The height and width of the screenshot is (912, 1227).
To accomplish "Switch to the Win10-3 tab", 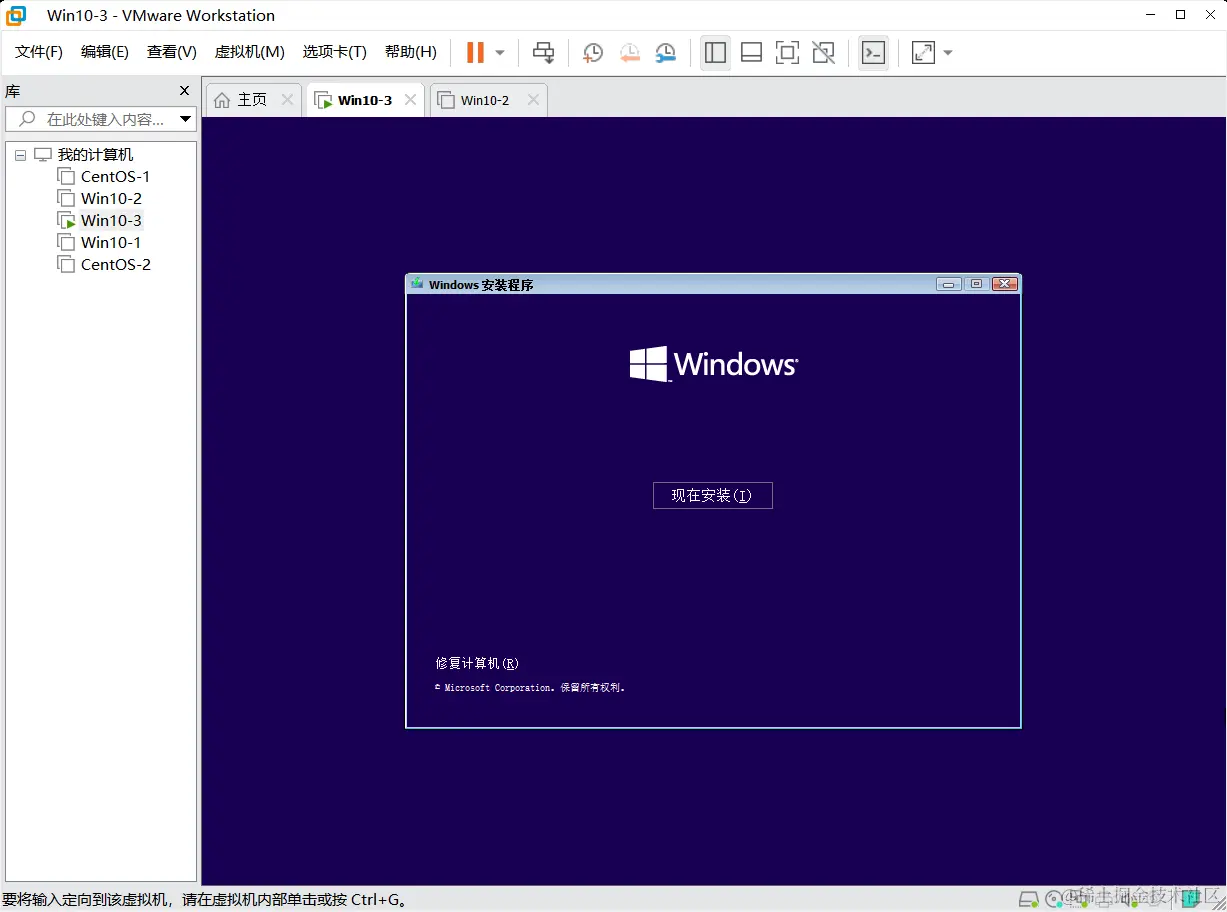I will [364, 100].
